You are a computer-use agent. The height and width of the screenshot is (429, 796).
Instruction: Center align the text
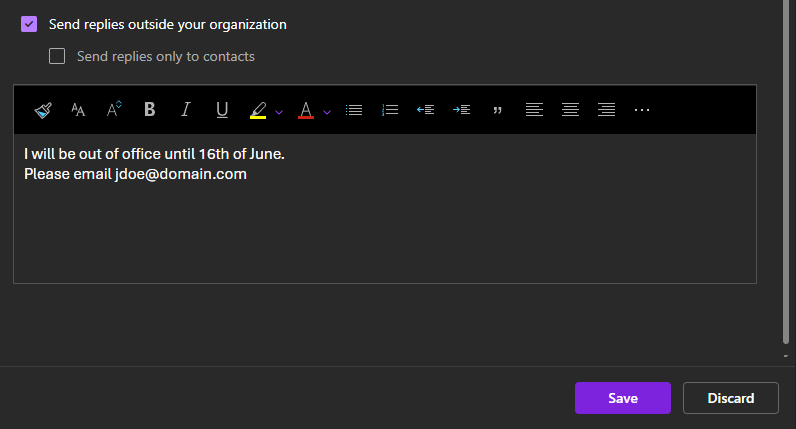point(570,110)
